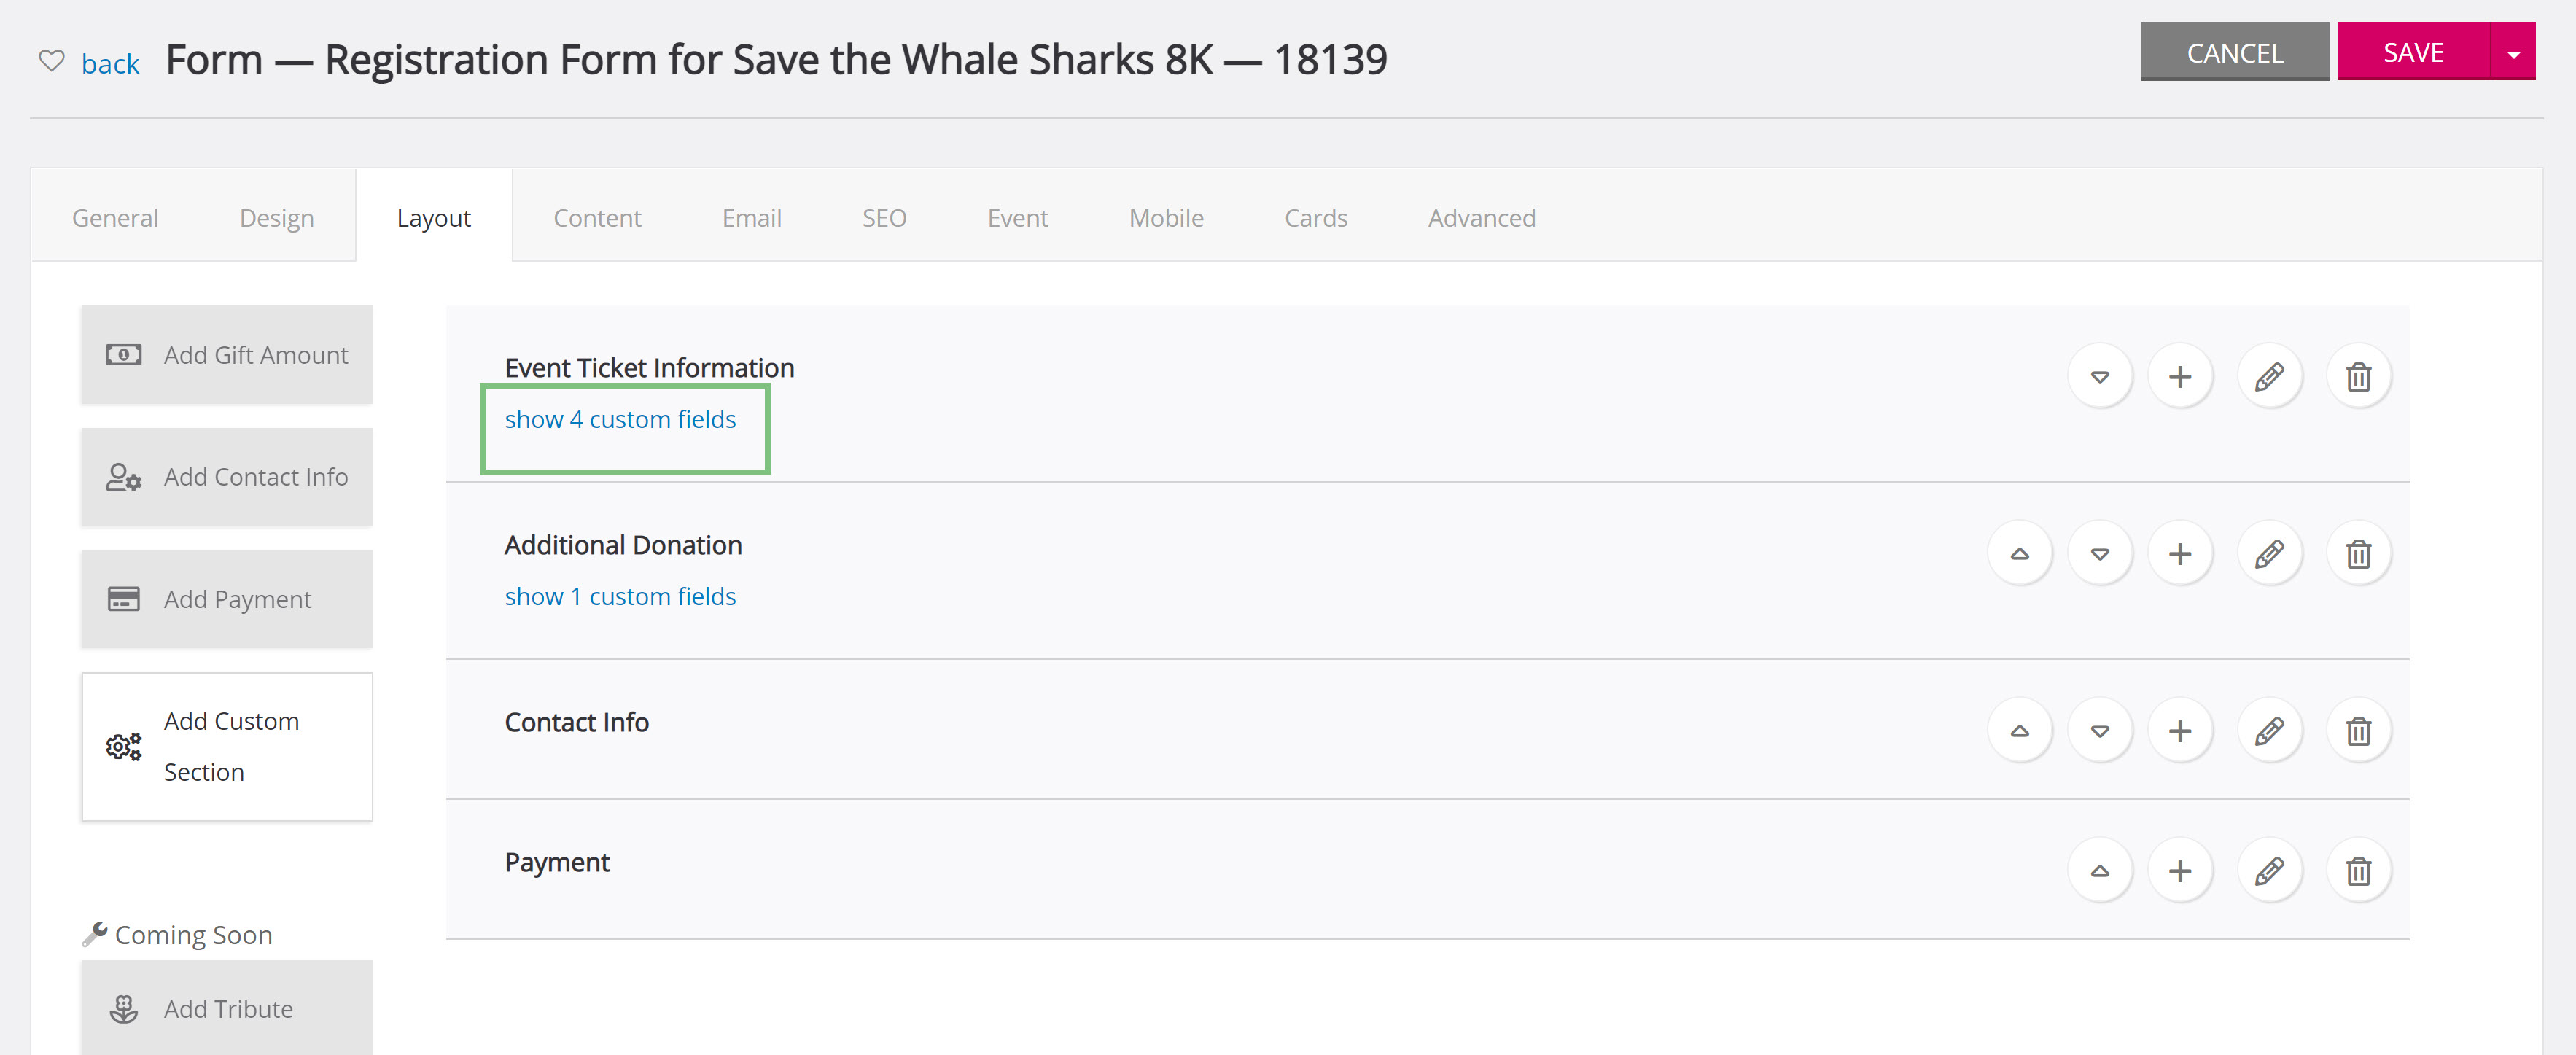Click the CANCEL button

tap(2234, 52)
